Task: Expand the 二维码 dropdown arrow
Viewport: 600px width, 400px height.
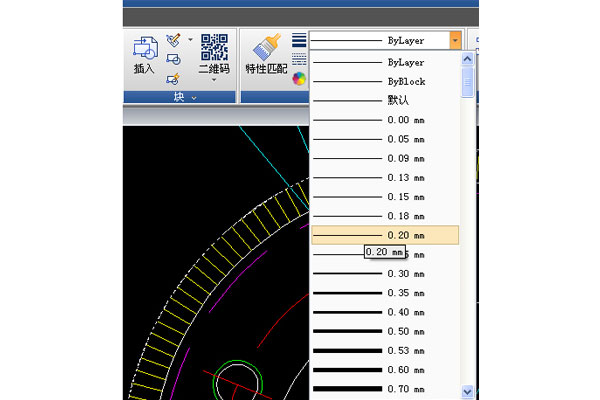Action: click(x=214, y=81)
